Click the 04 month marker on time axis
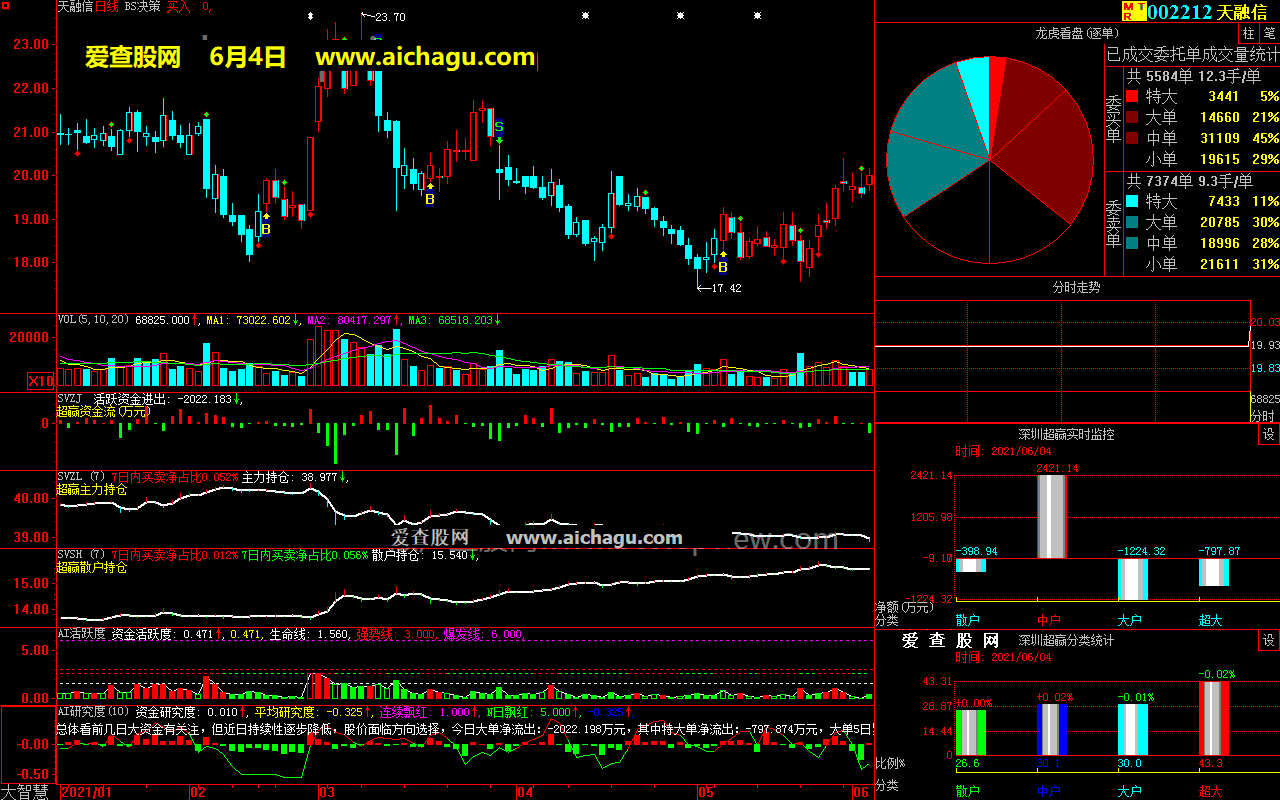 click(x=524, y=792)
